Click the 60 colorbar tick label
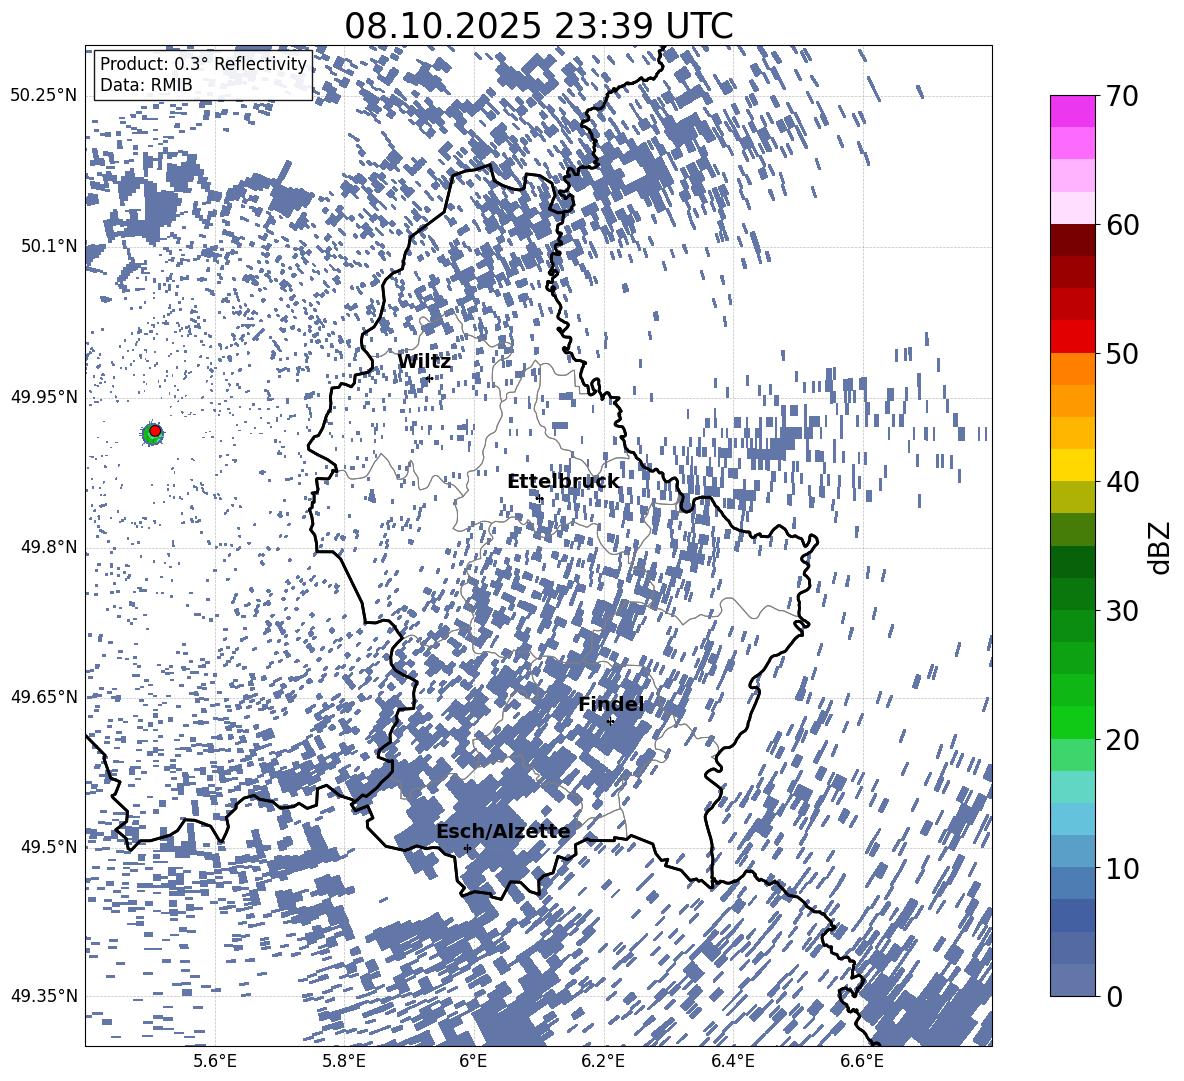The width and height of the screenshot is (1184, 1081). point(1122,225)
